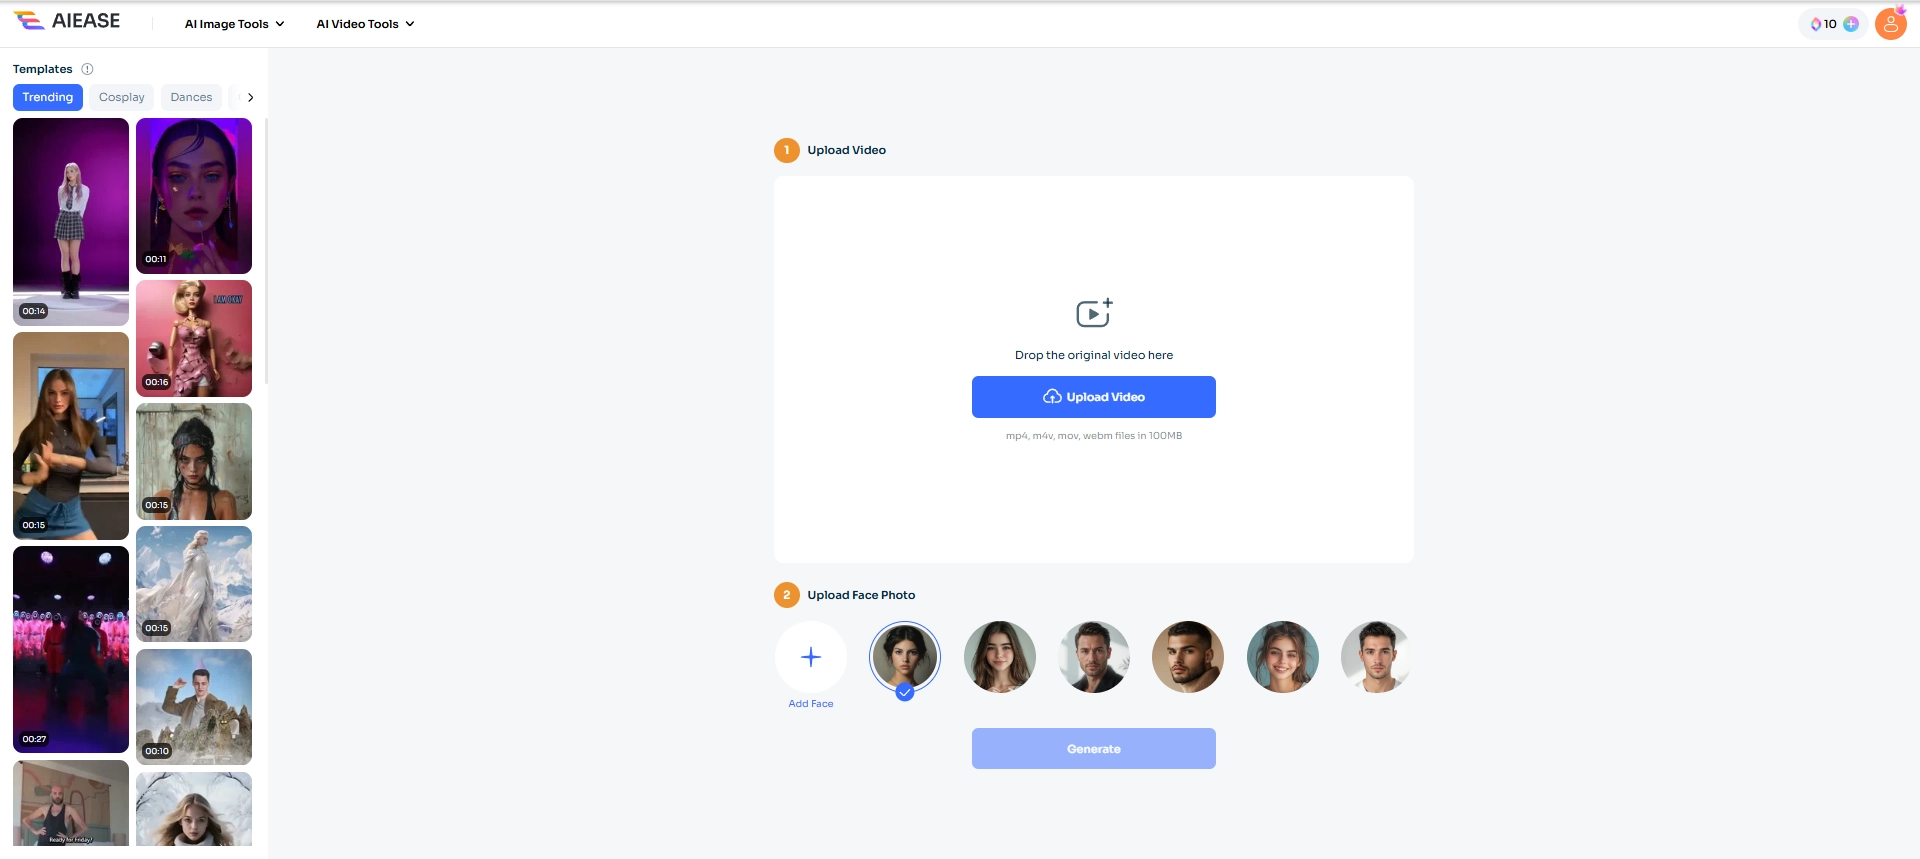
Task: Click the video drop zone icon
Action: click(1093, 313)
